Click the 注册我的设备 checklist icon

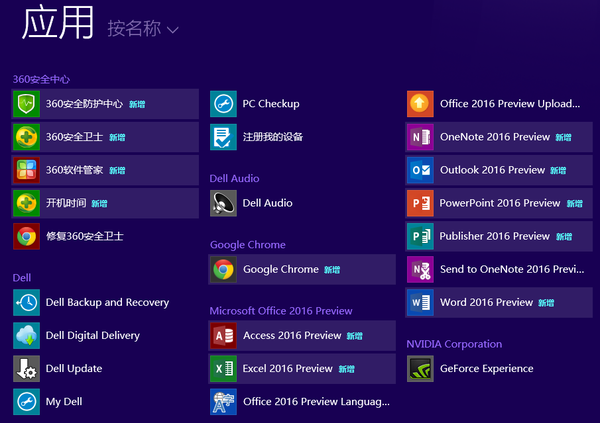223,137
